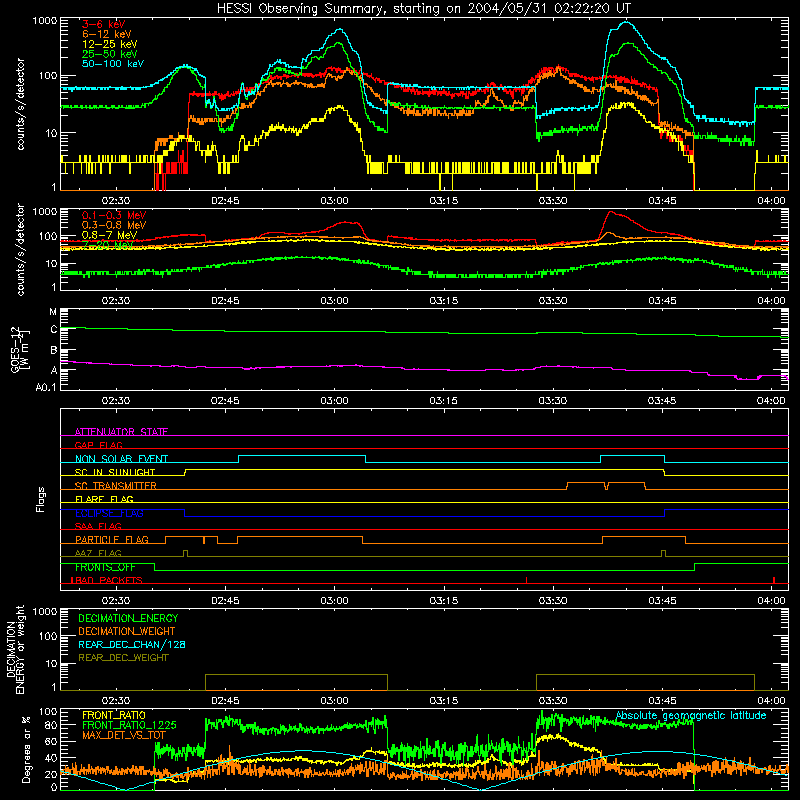The width and height of the screenshot is (800, 800).
Task: Click the Degrees or % axis title
Action: [x=26, y=749]
